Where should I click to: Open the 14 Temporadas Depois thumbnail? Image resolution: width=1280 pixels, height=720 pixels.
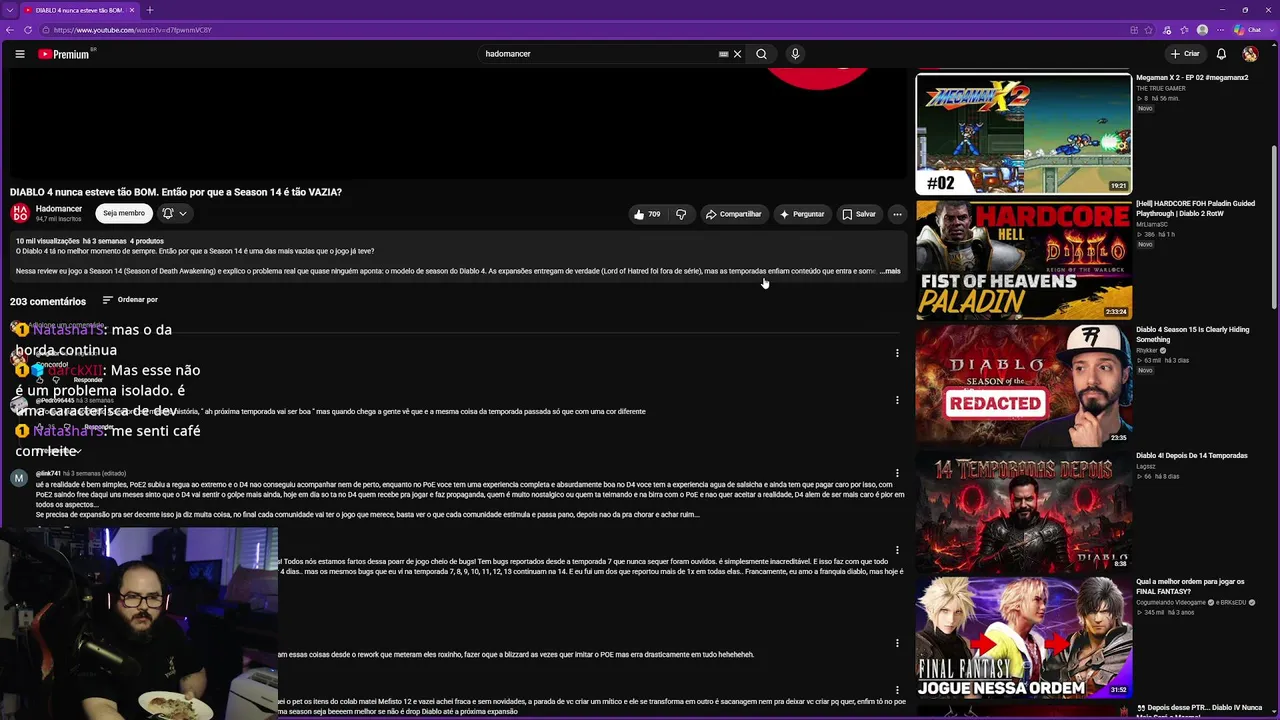(1023, 511)
